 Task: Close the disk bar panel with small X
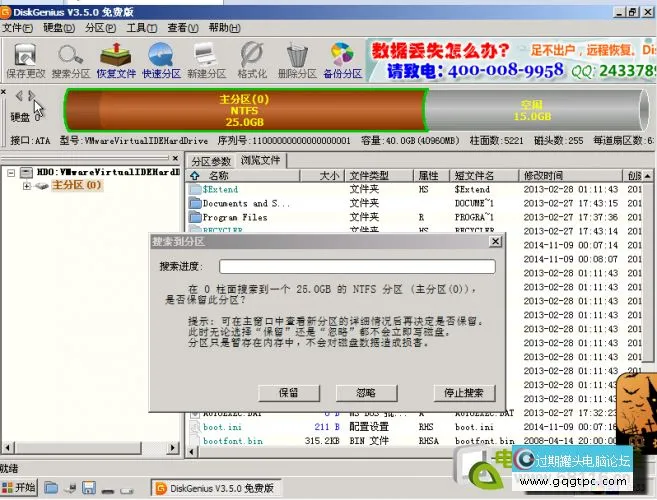click(3, 92)
